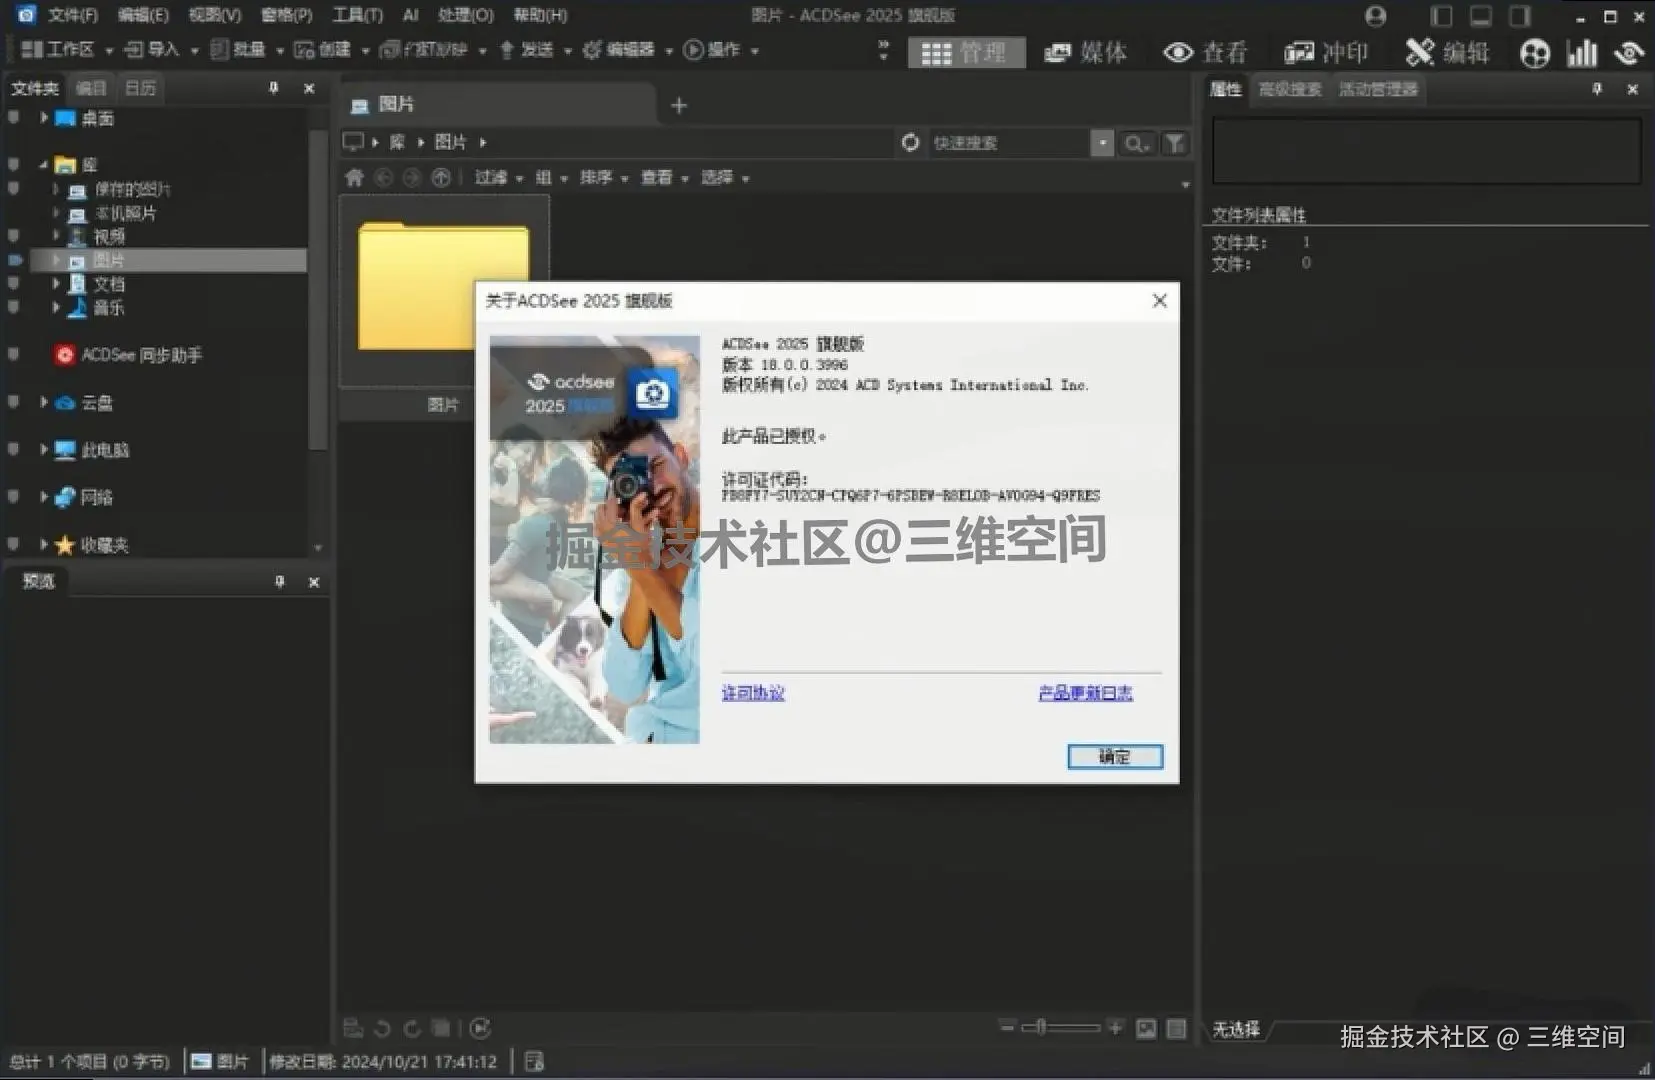This screenshot has height=1080, width=1655.
Task: Open the 工具(T) menu
Action: click(357, 15)
